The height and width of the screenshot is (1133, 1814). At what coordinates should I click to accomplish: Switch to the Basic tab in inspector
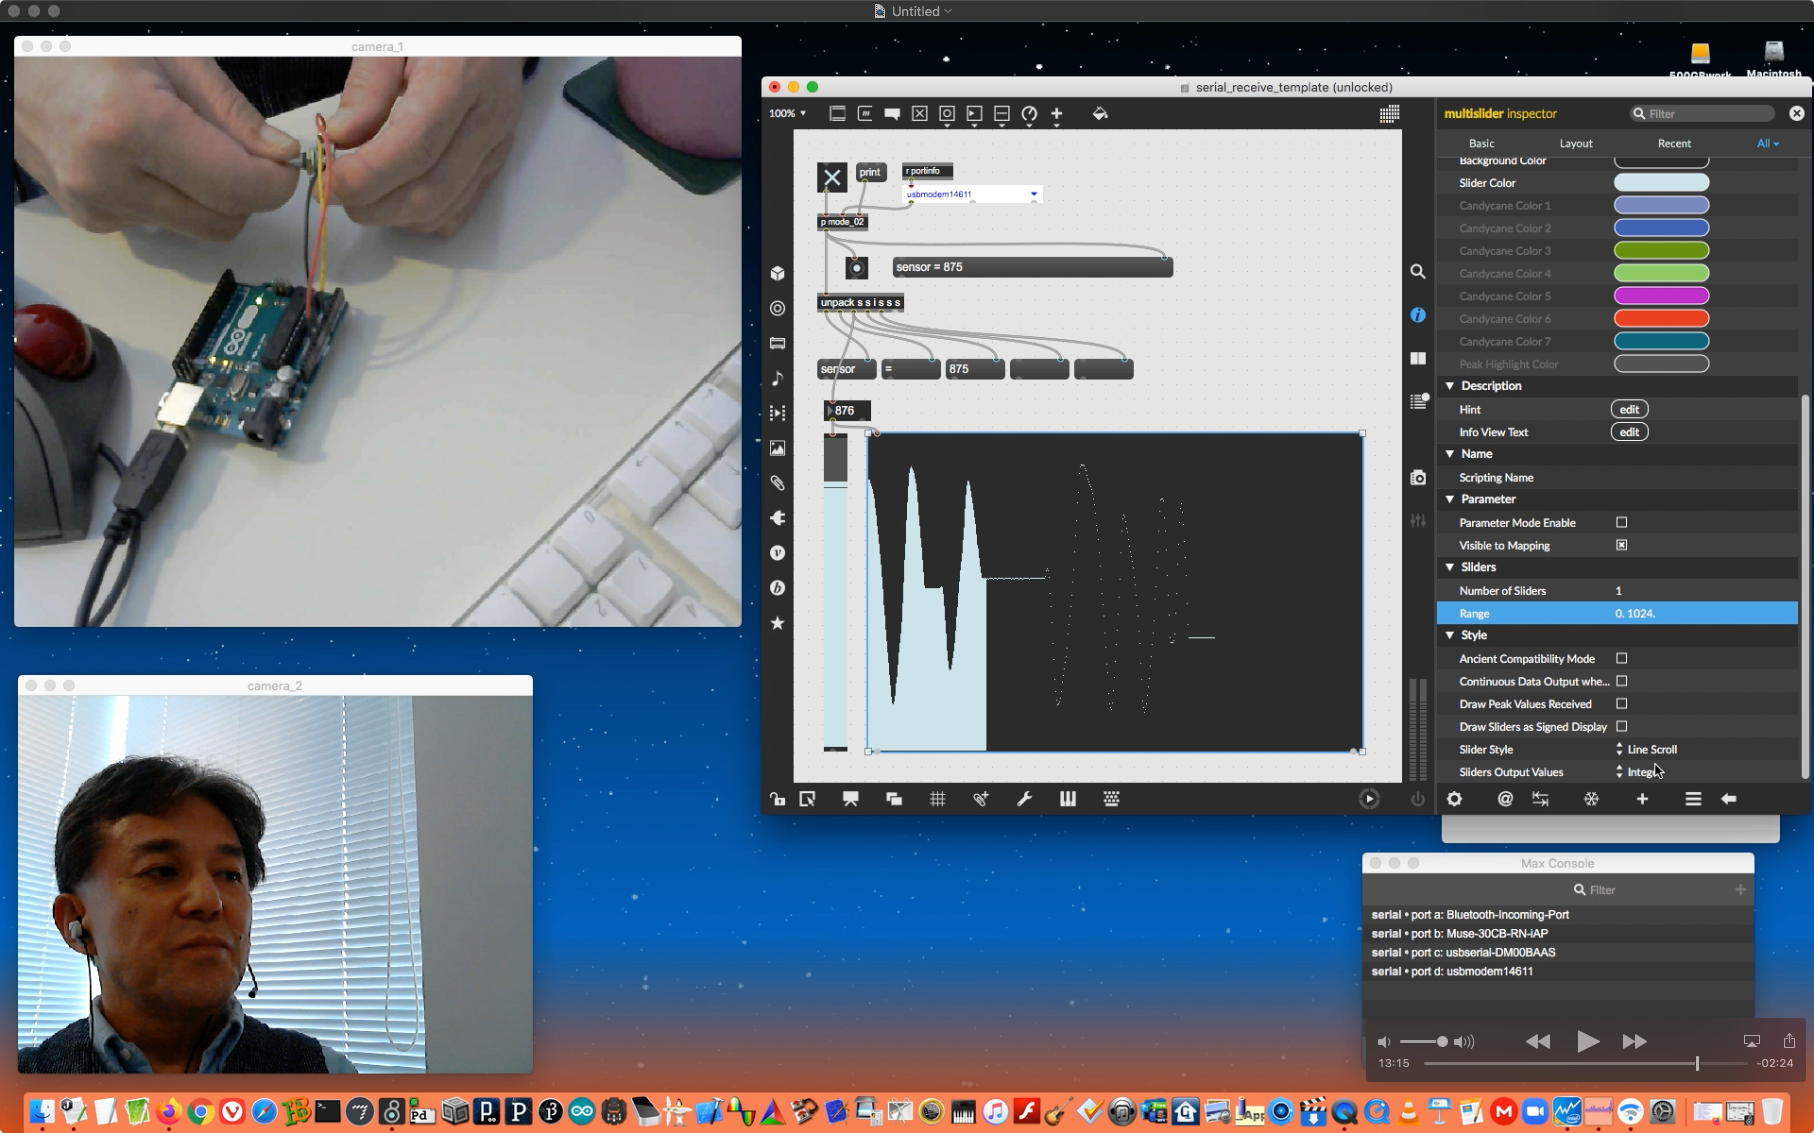(1481, 143)
